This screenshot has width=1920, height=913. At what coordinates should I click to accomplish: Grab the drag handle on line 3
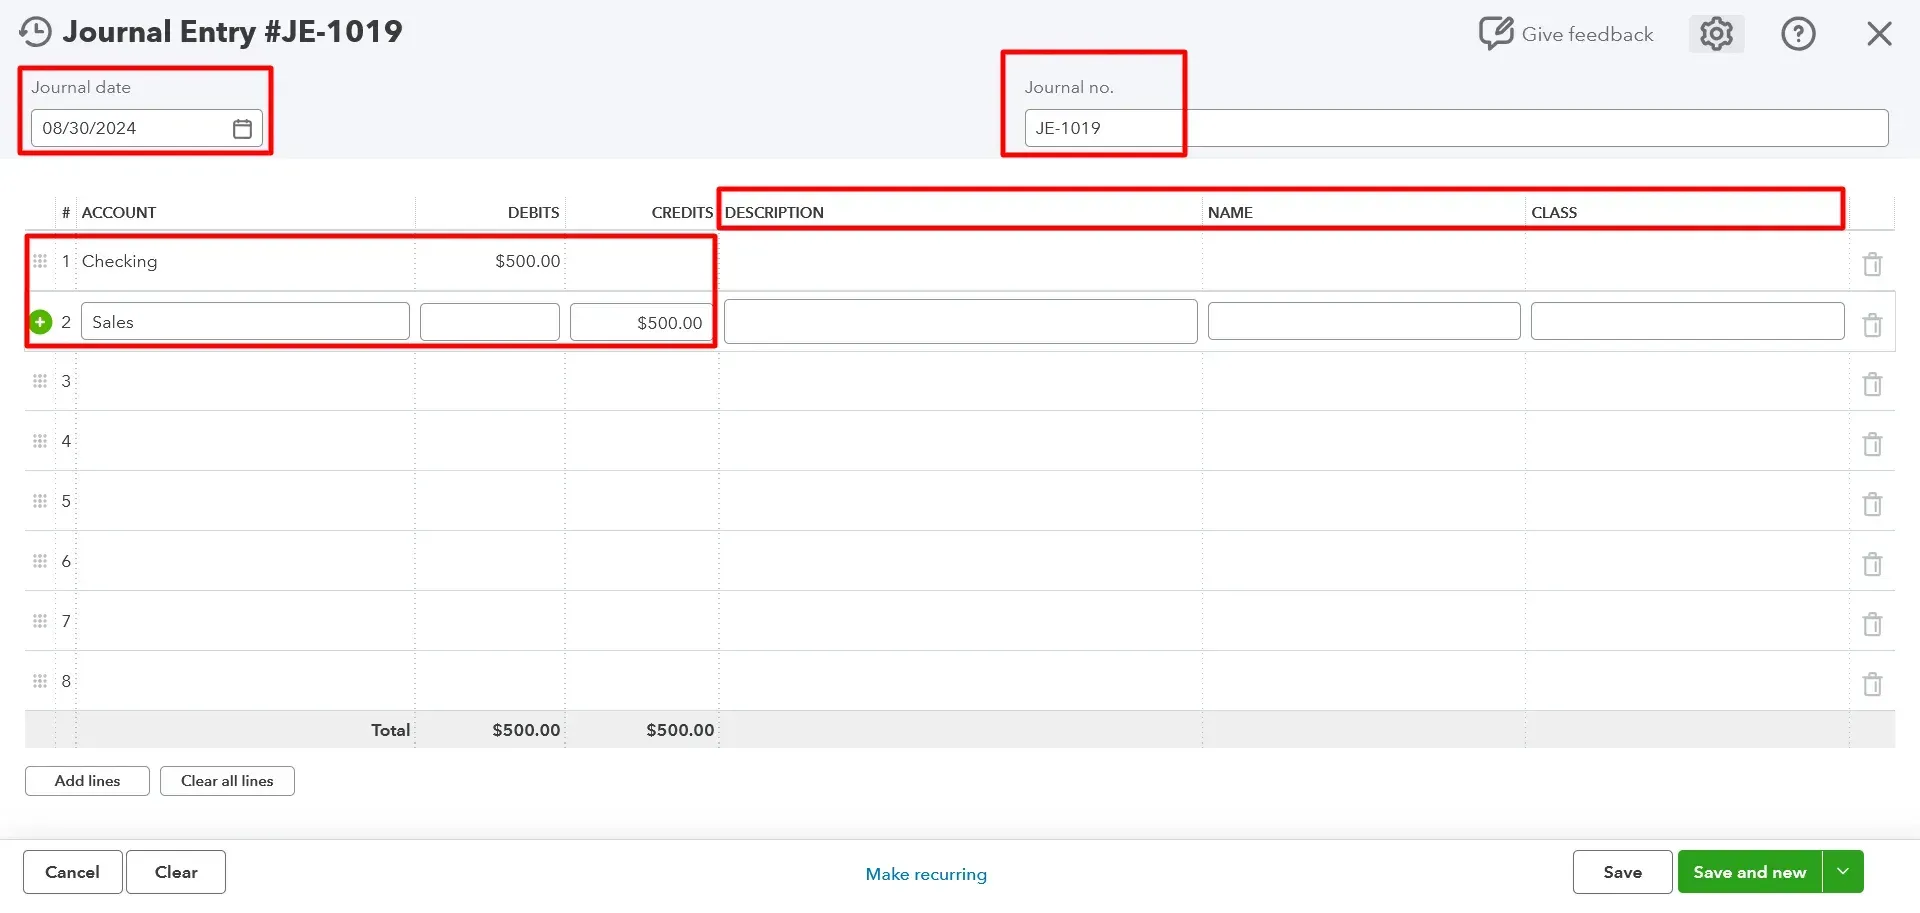pyautogui.click(x=40, y=381)
